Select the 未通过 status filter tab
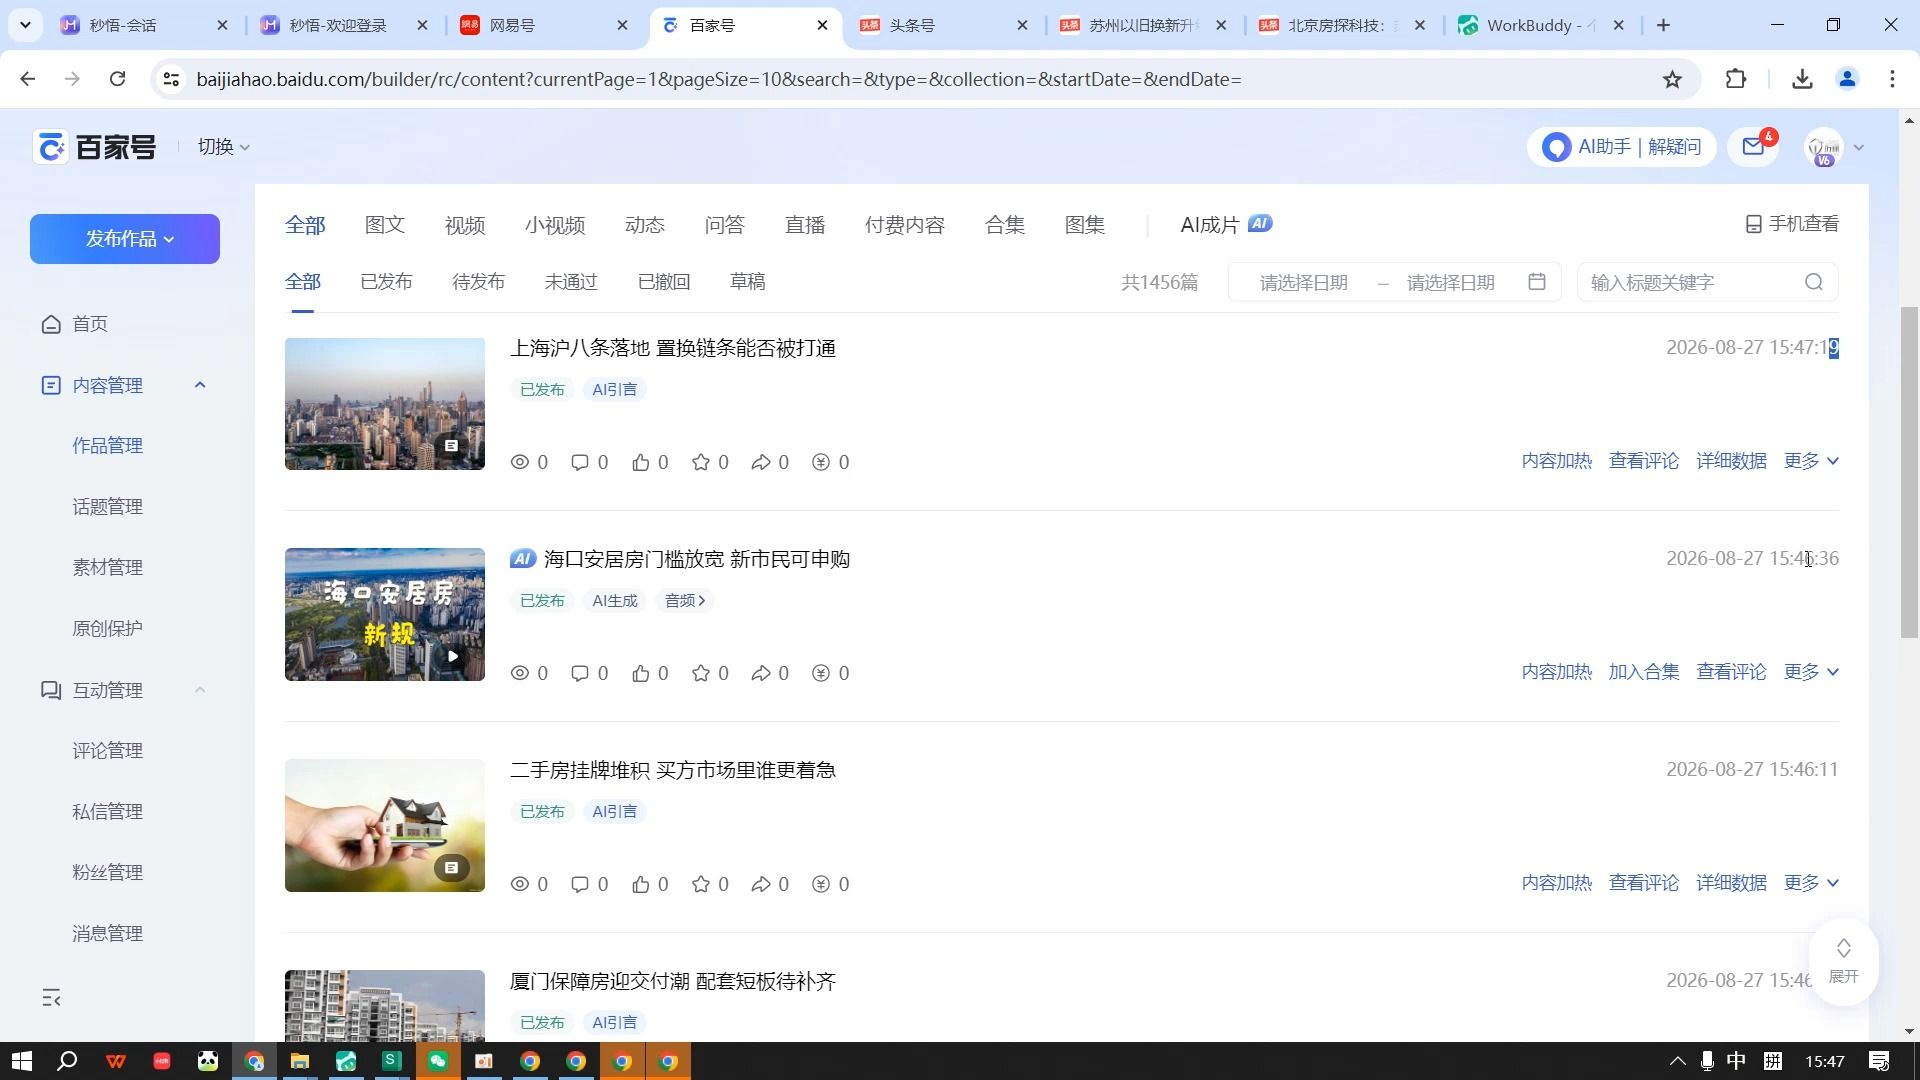 tap(571, 282)
